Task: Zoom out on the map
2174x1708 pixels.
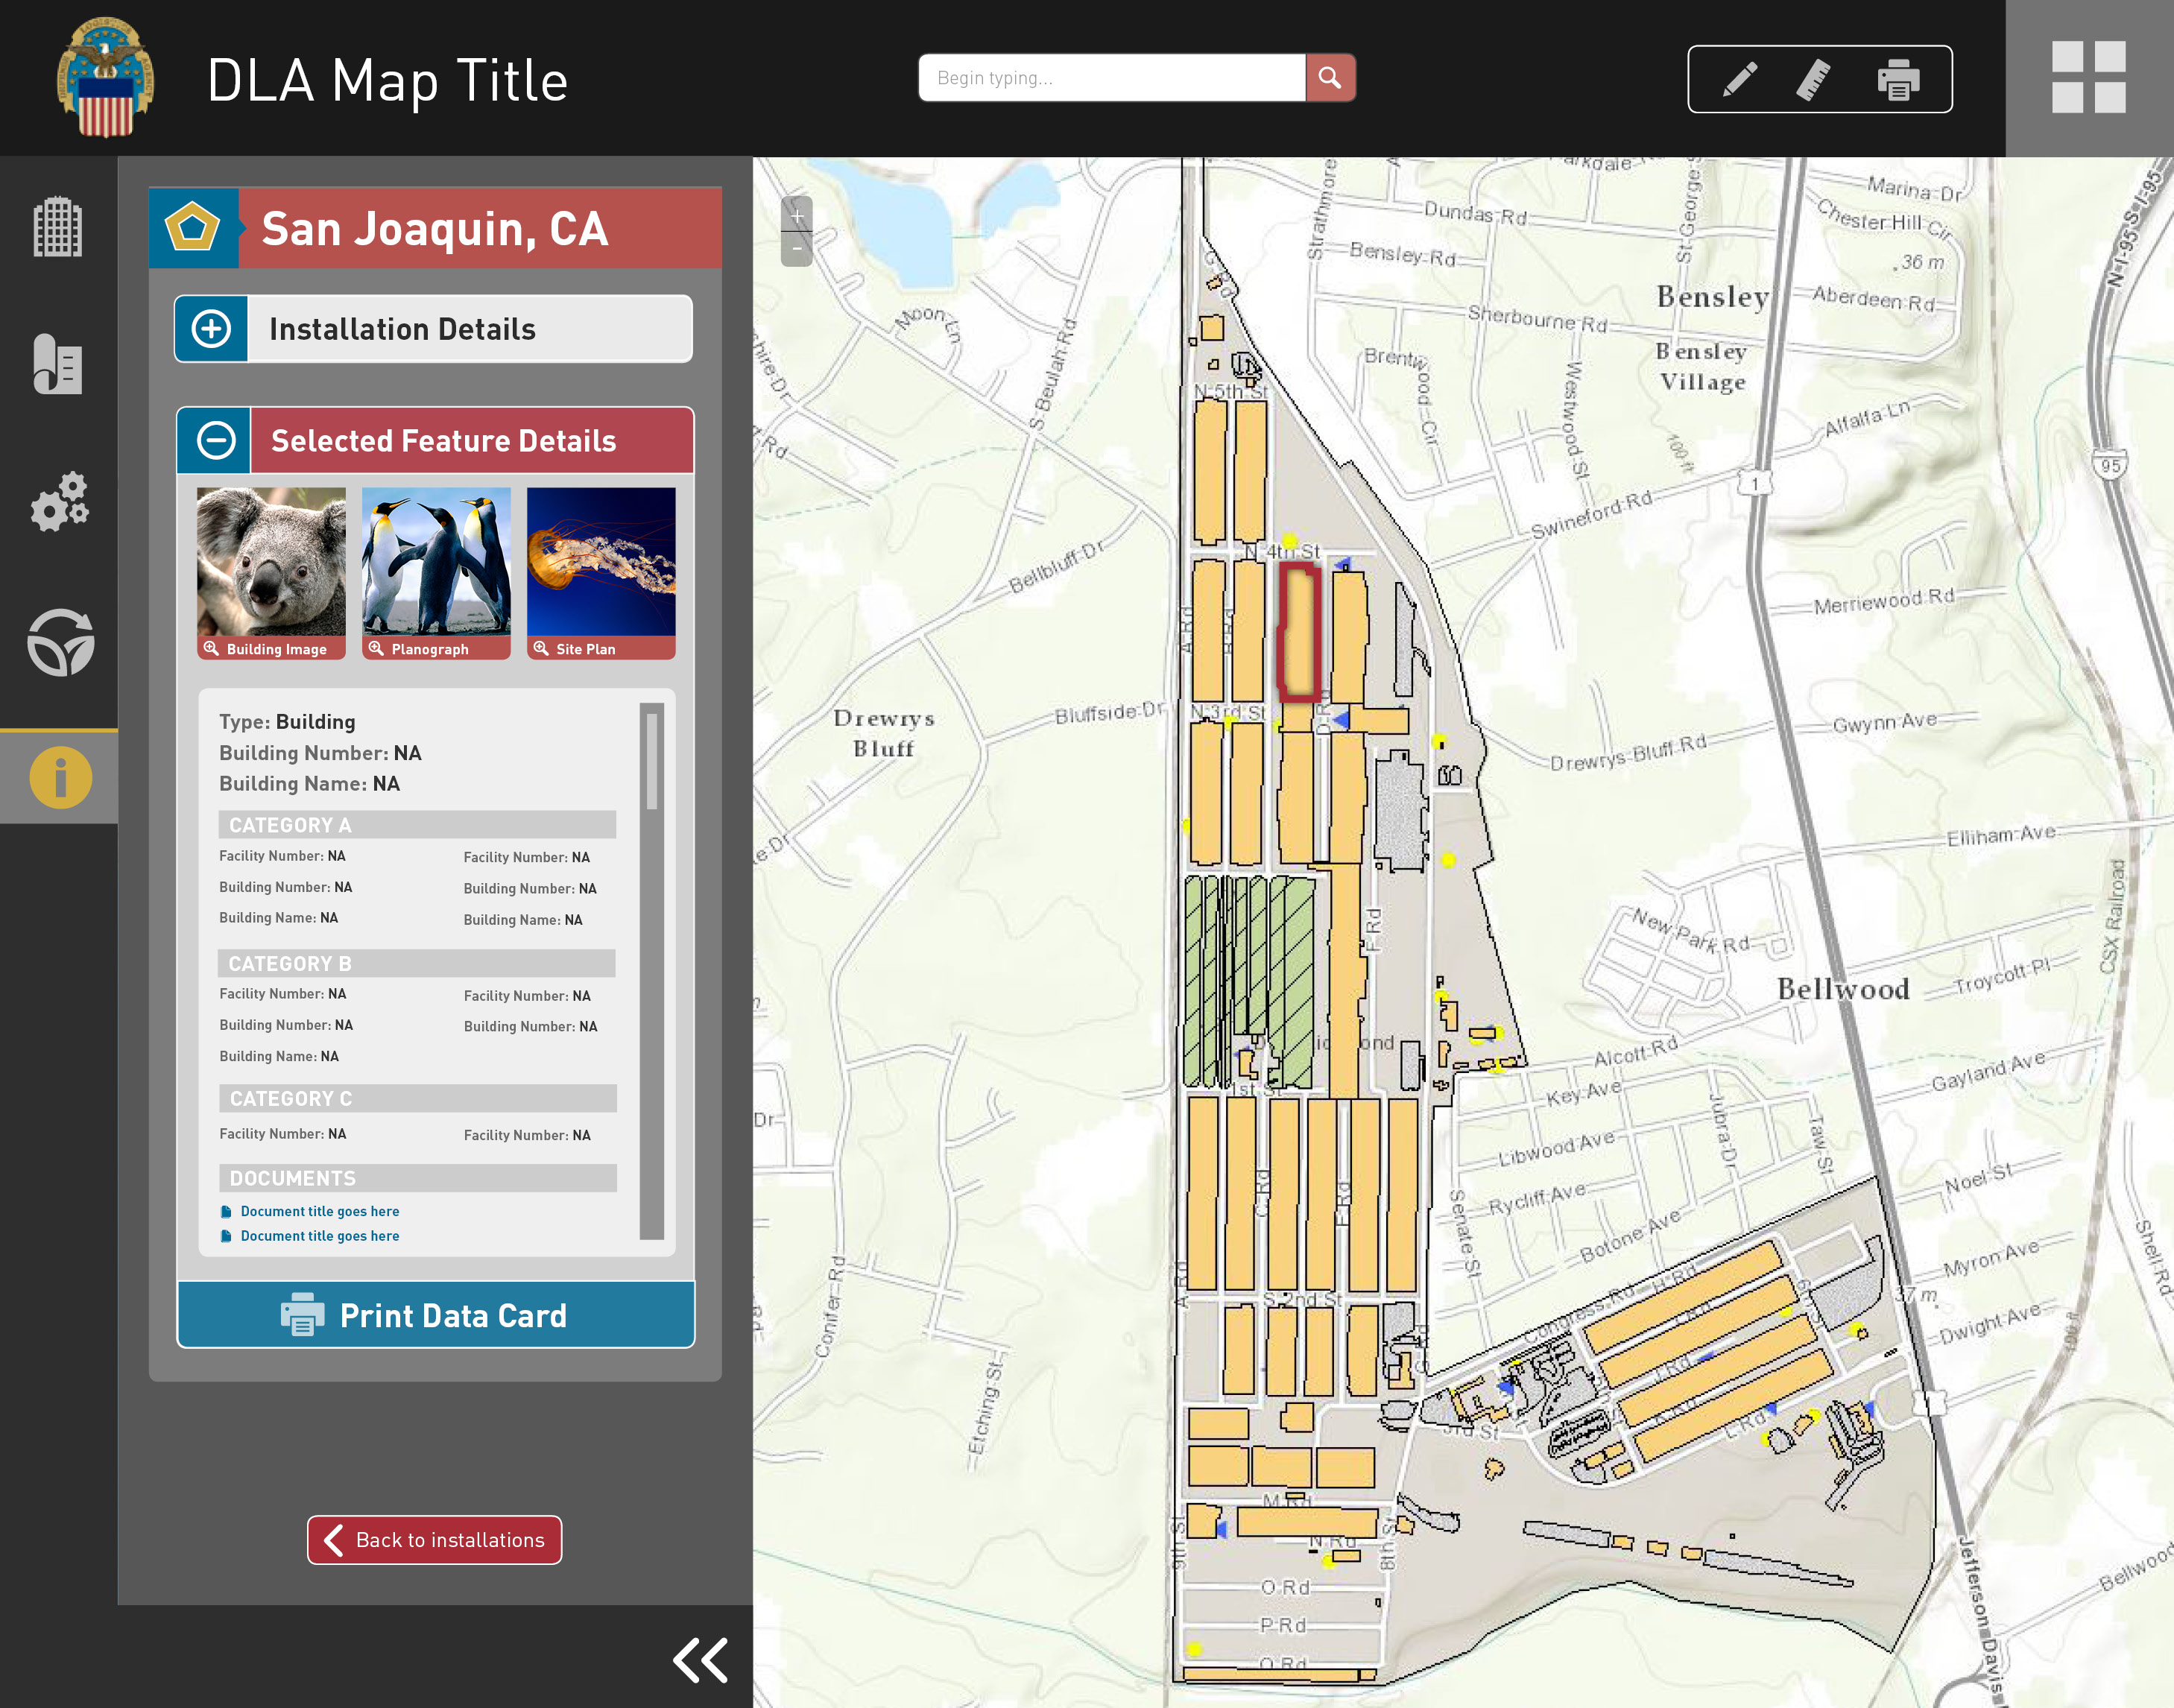Action: coord(797,249)
